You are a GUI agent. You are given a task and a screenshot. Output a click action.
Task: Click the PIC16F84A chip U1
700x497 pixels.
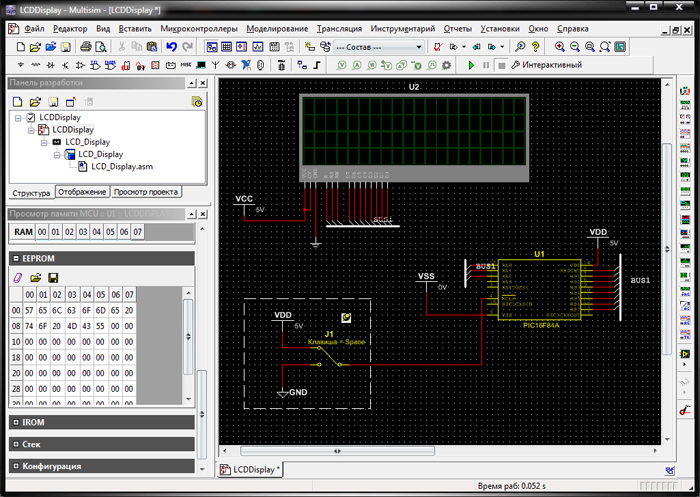(x=539, y=289)
